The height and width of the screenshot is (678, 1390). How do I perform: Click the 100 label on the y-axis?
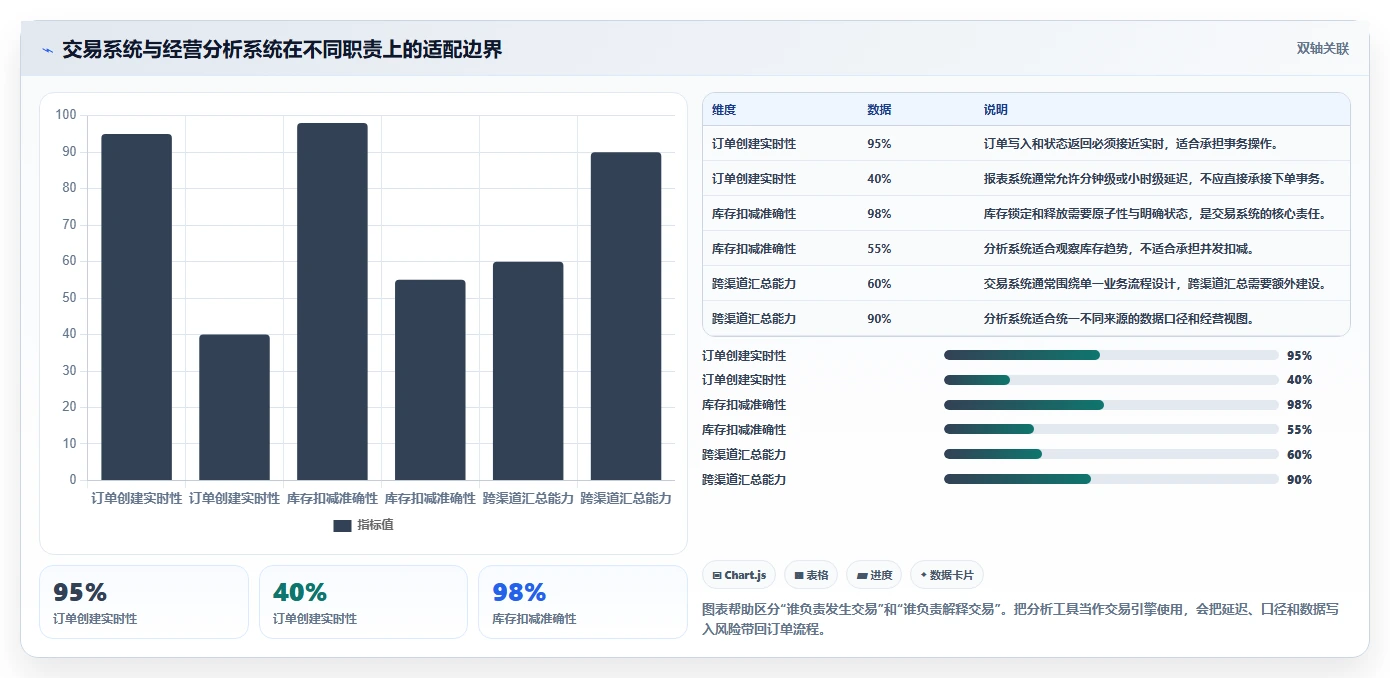66,115
